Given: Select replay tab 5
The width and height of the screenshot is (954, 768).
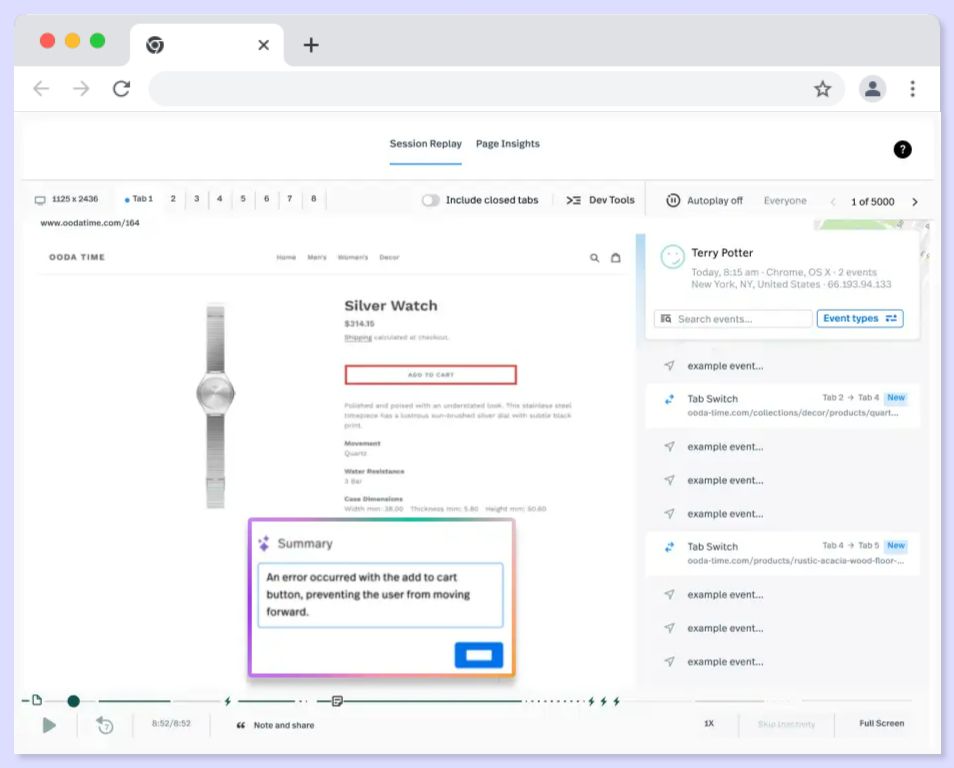Looking at the screenshot, I should (243, 199).
